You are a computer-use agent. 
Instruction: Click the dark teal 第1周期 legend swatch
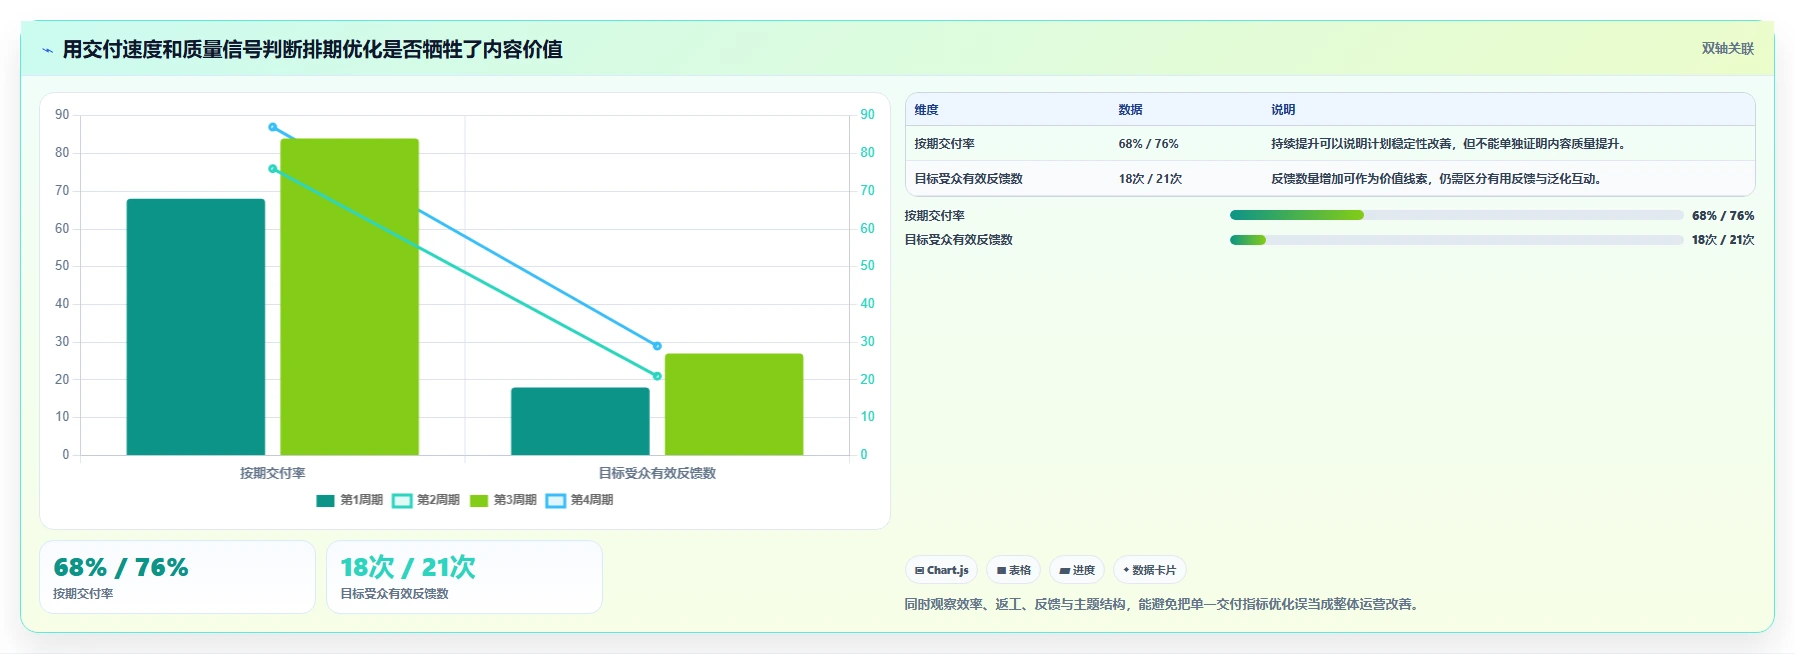(325, 501)
